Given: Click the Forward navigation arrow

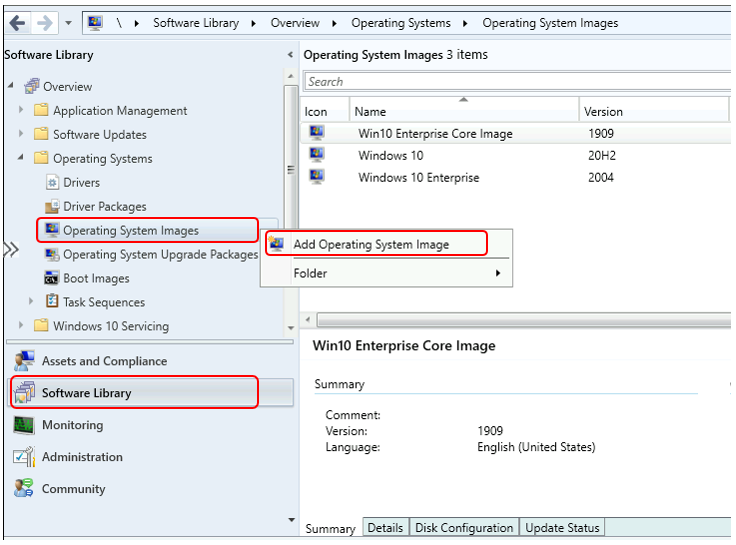Looking at the screenshot, I should tap(45, 23).
